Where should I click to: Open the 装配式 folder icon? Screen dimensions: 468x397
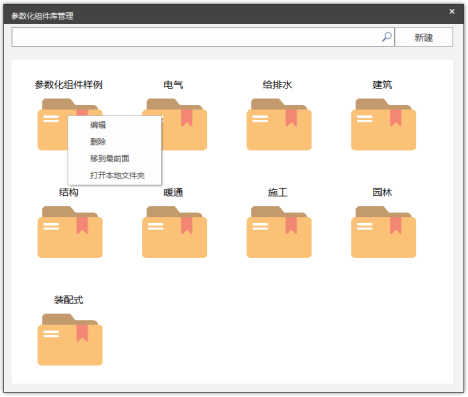point(70,340)
